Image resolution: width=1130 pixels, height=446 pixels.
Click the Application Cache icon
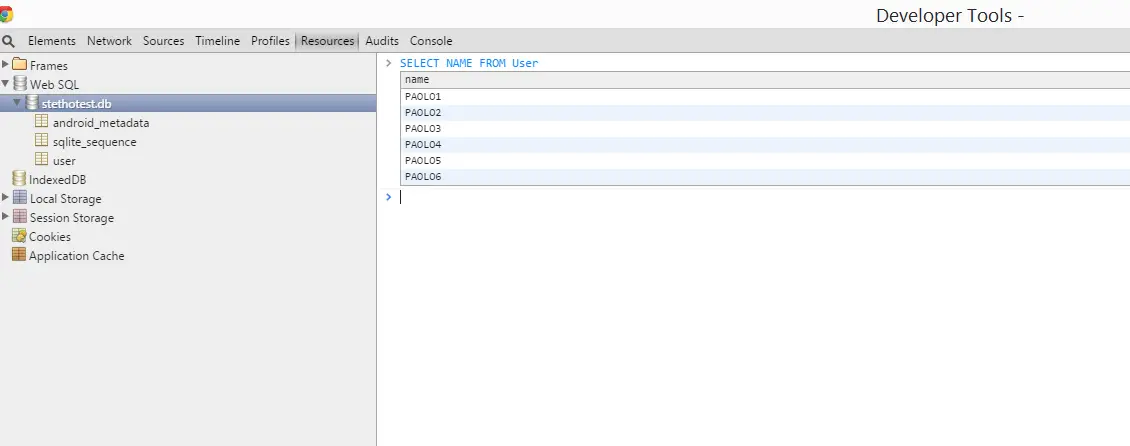19,254
